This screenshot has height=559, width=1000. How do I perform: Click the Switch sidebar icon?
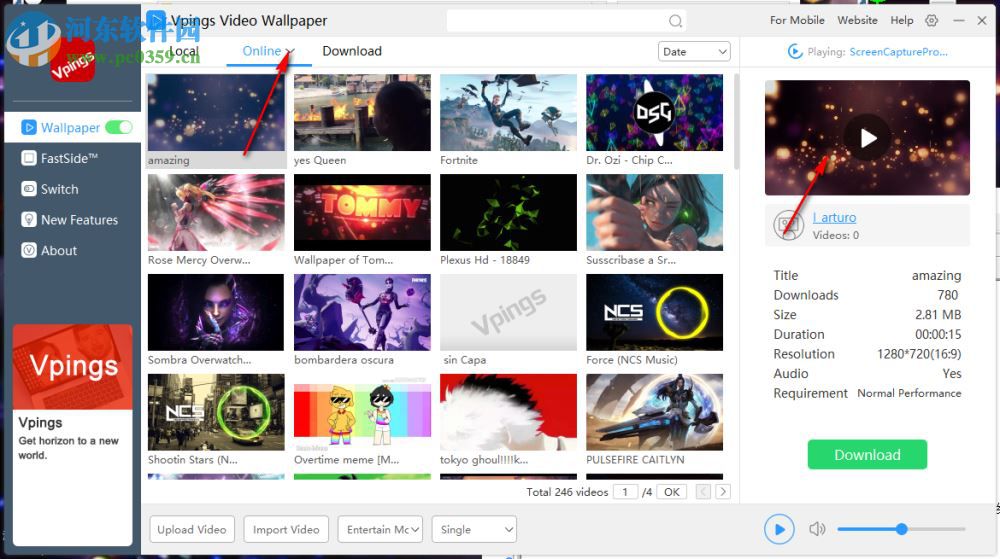pyautogui.click(x=29, y=189)
